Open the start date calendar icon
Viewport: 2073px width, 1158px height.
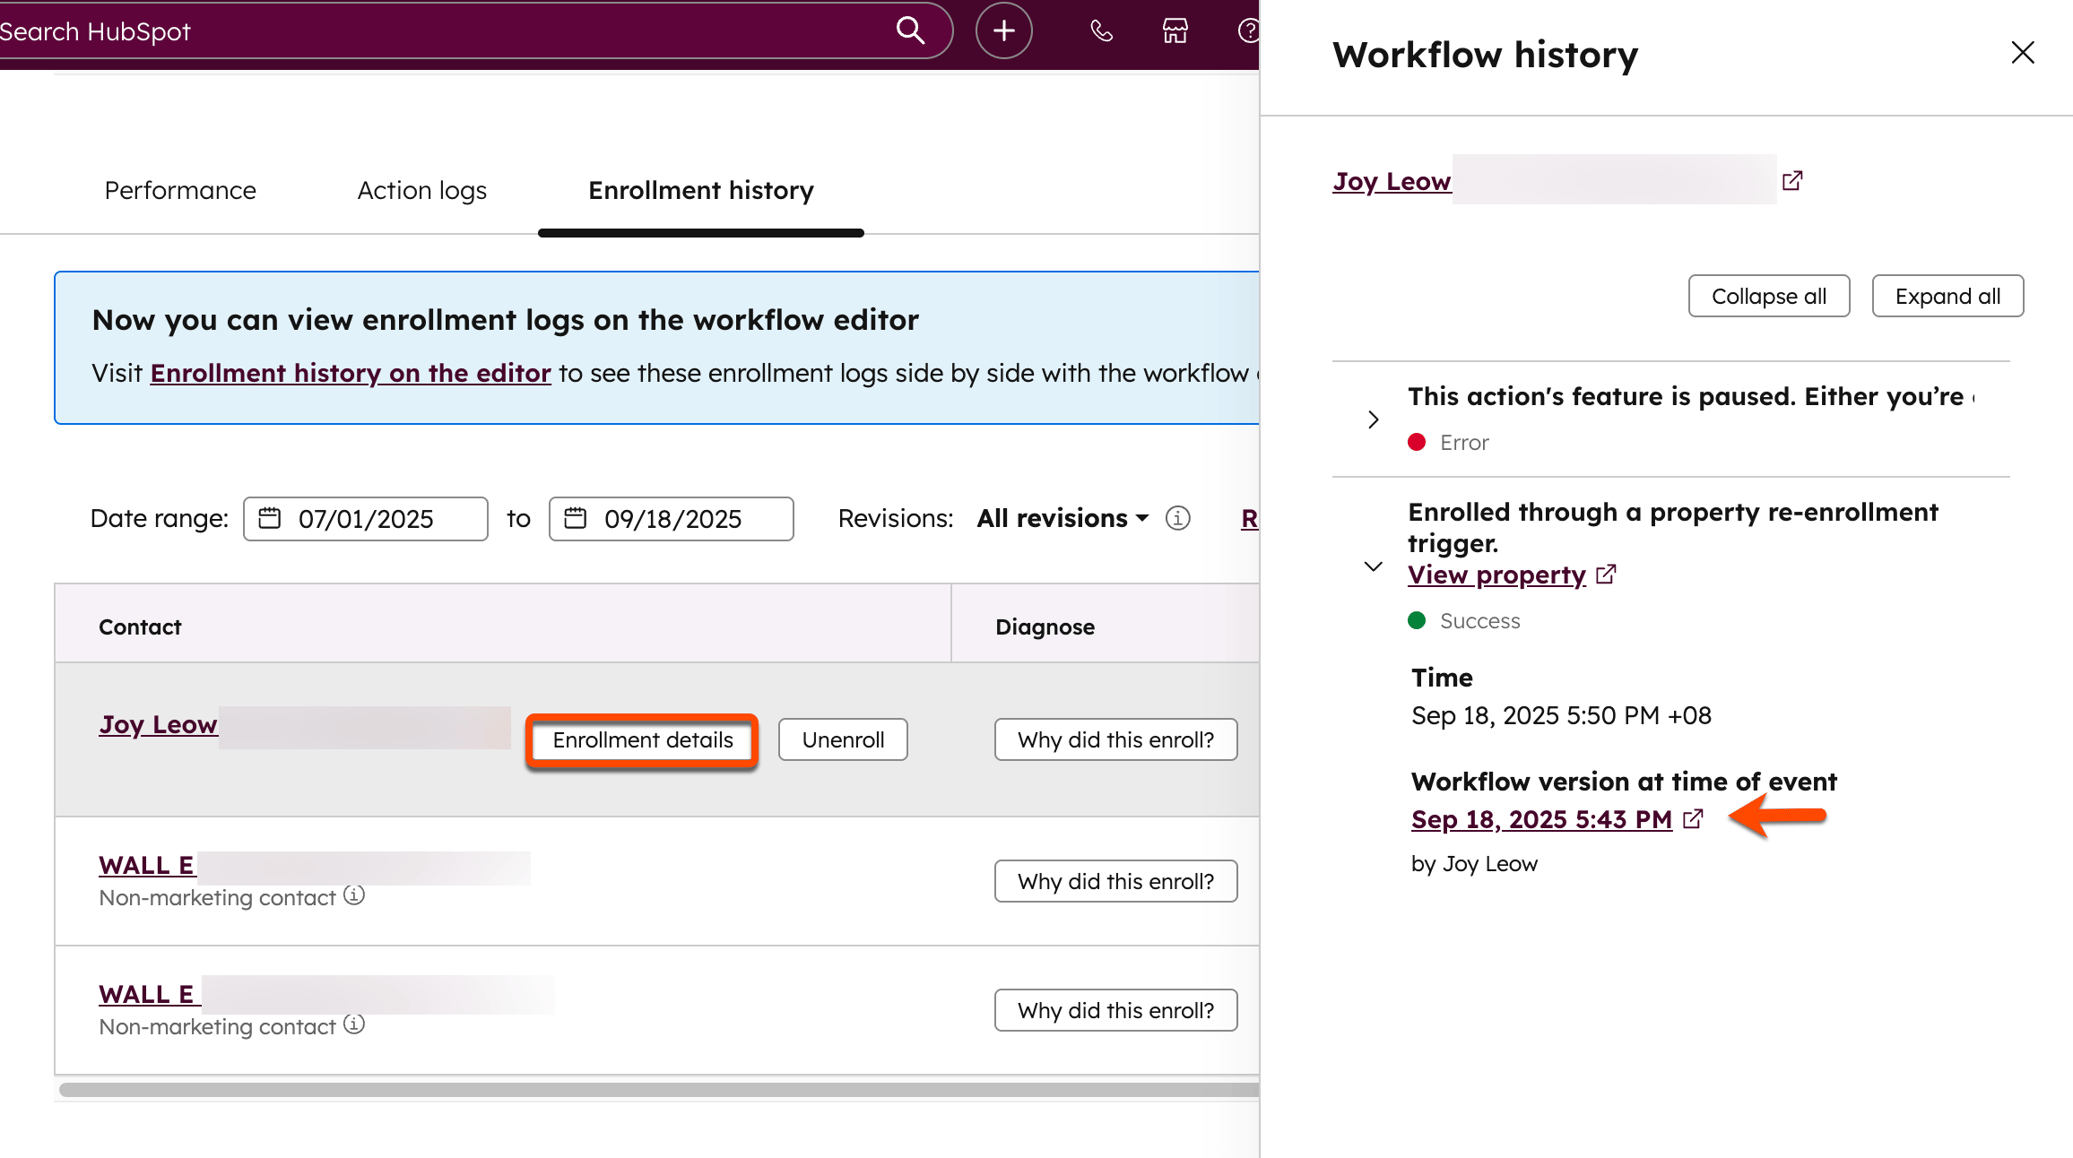270,518
